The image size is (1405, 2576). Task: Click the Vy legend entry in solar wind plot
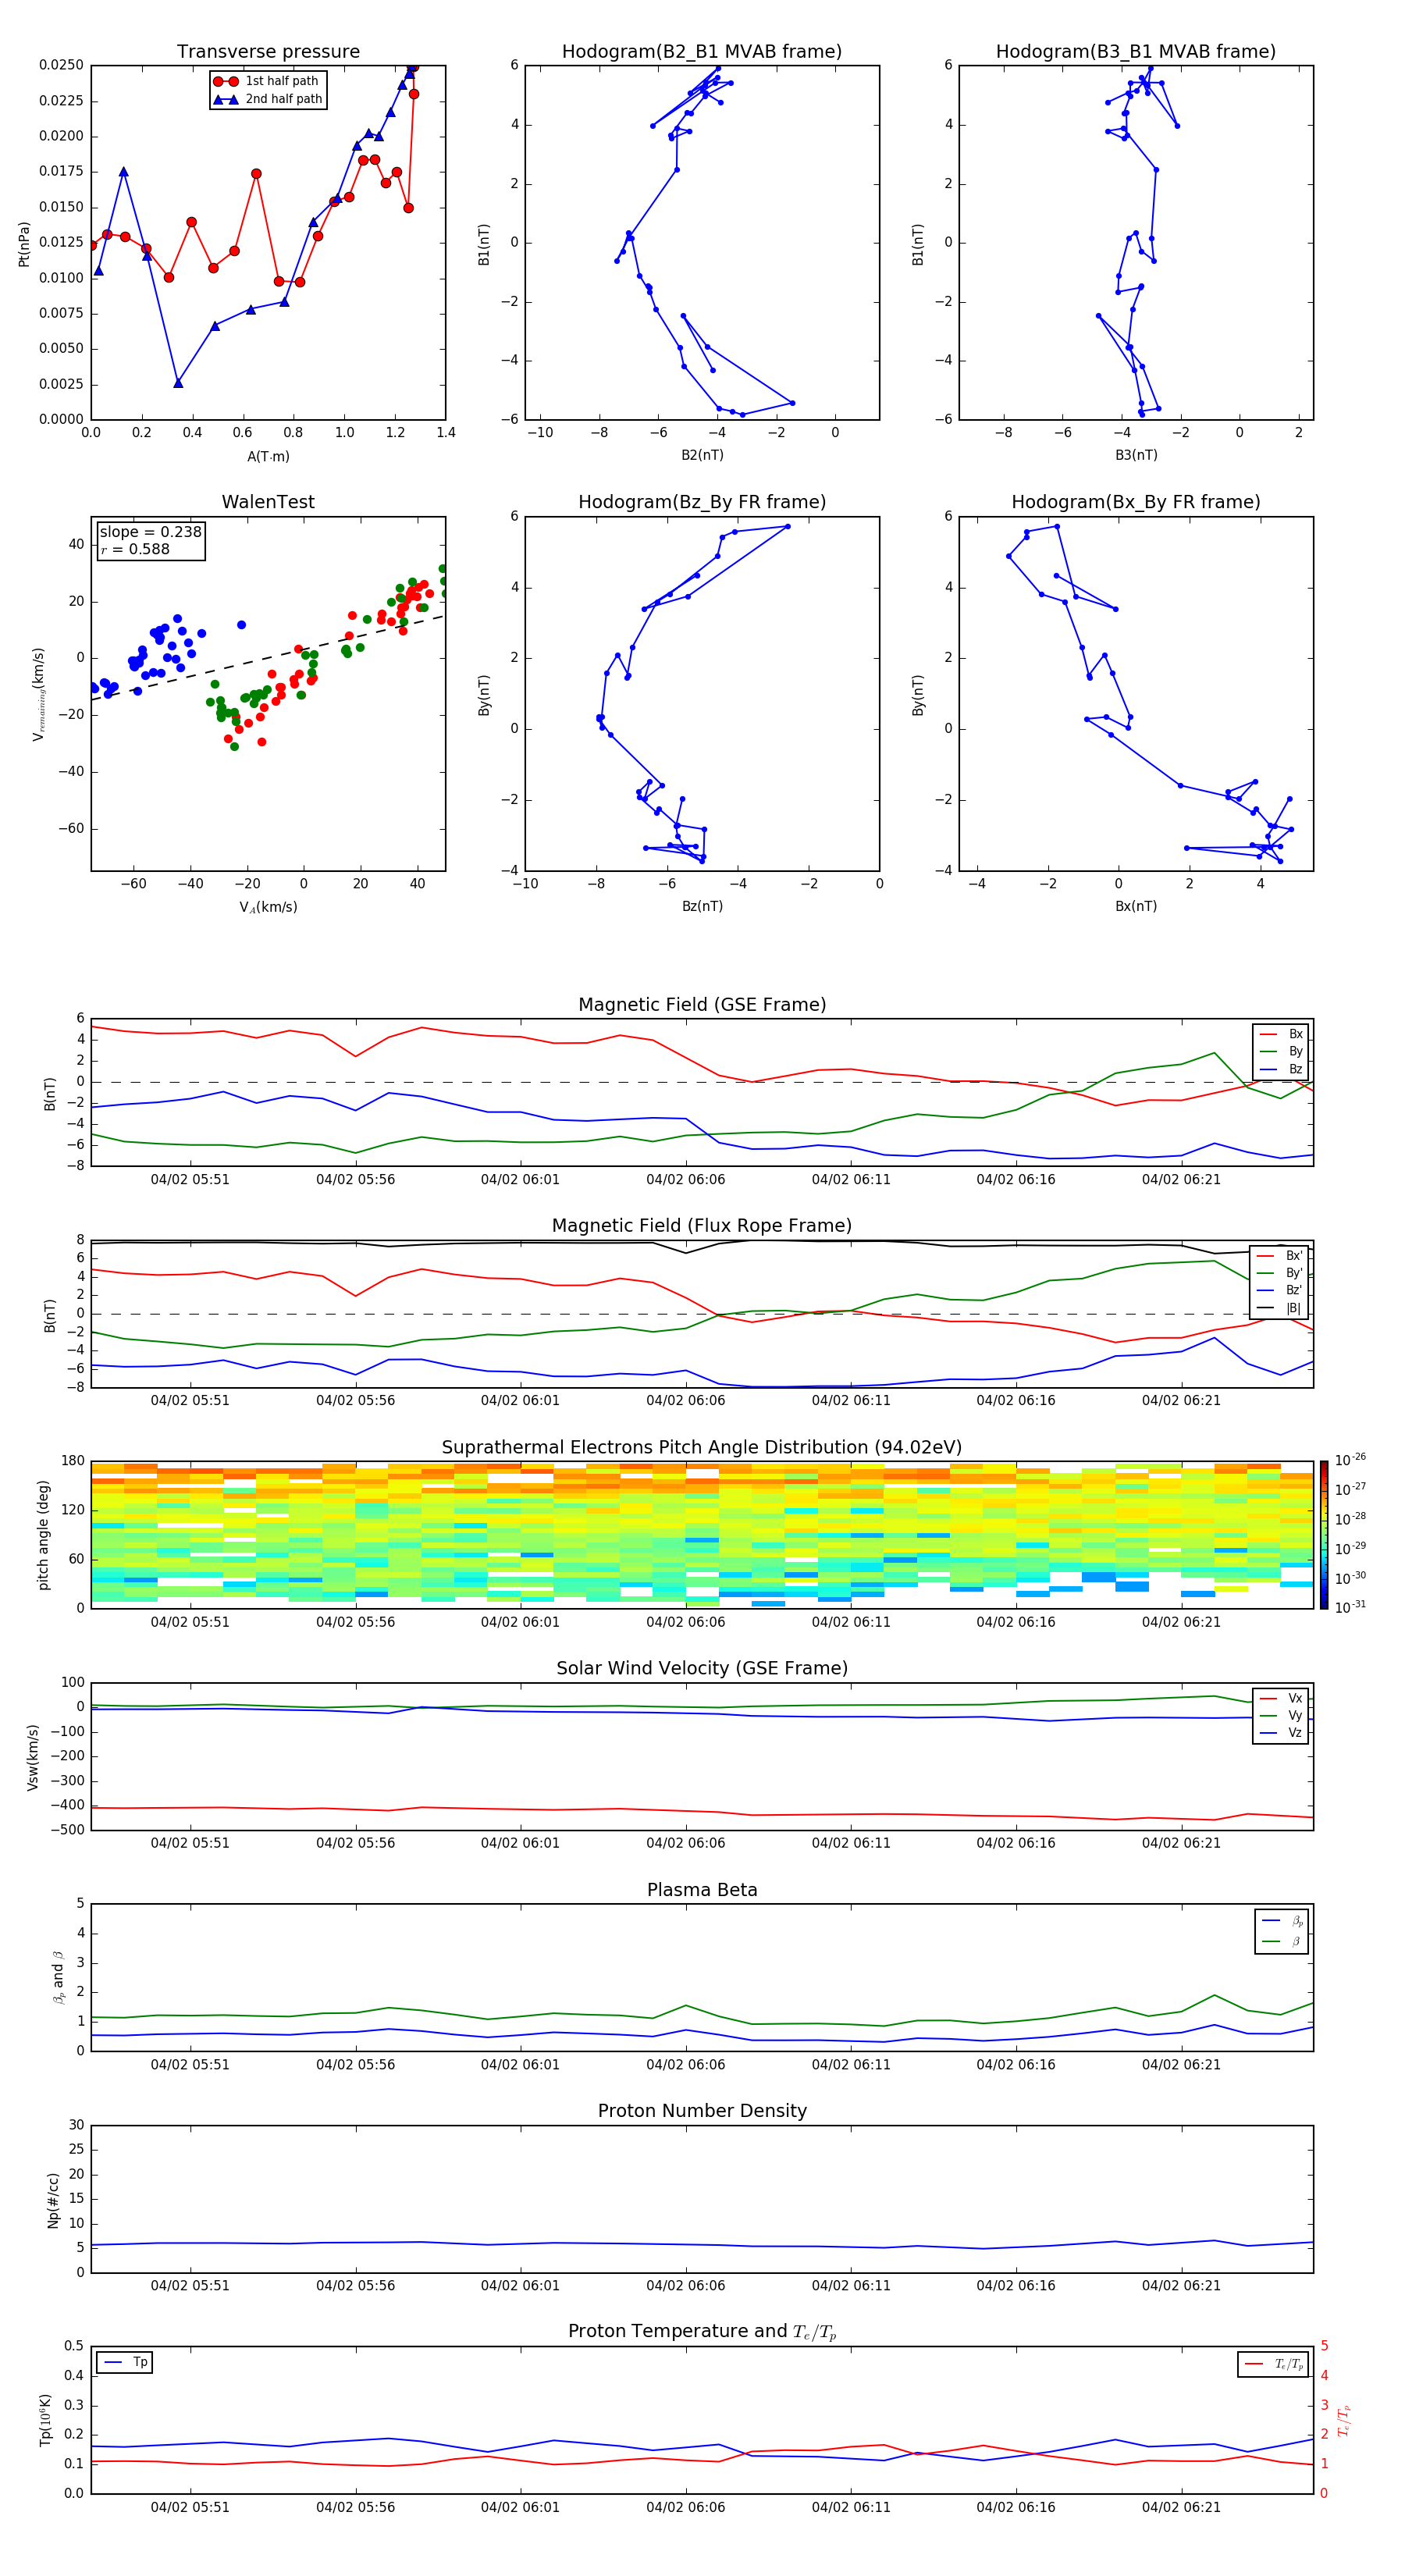click(x=1282, y=1716)
